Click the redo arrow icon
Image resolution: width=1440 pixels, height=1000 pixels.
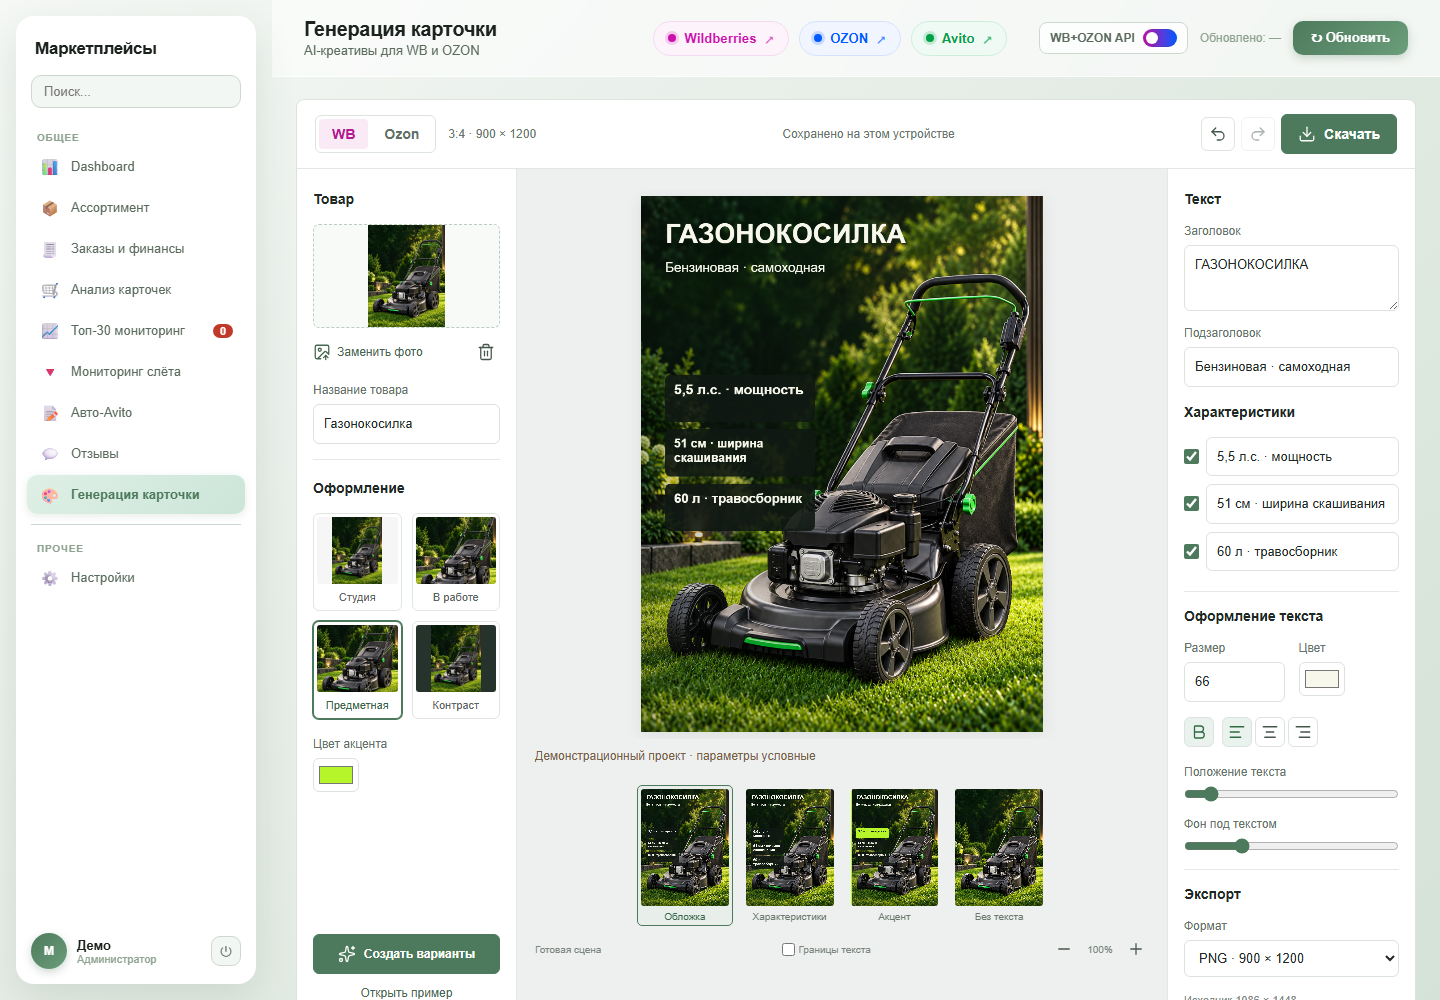tap(1258, 134)
